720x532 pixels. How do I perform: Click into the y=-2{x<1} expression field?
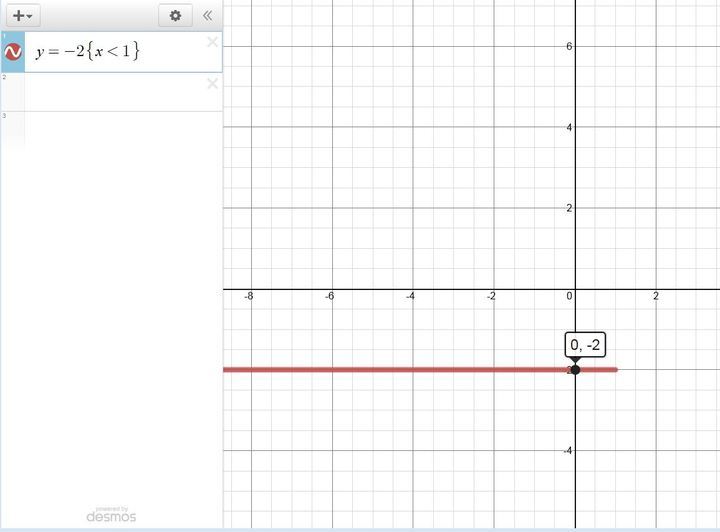pyautogui.click(x=110, y=52)
